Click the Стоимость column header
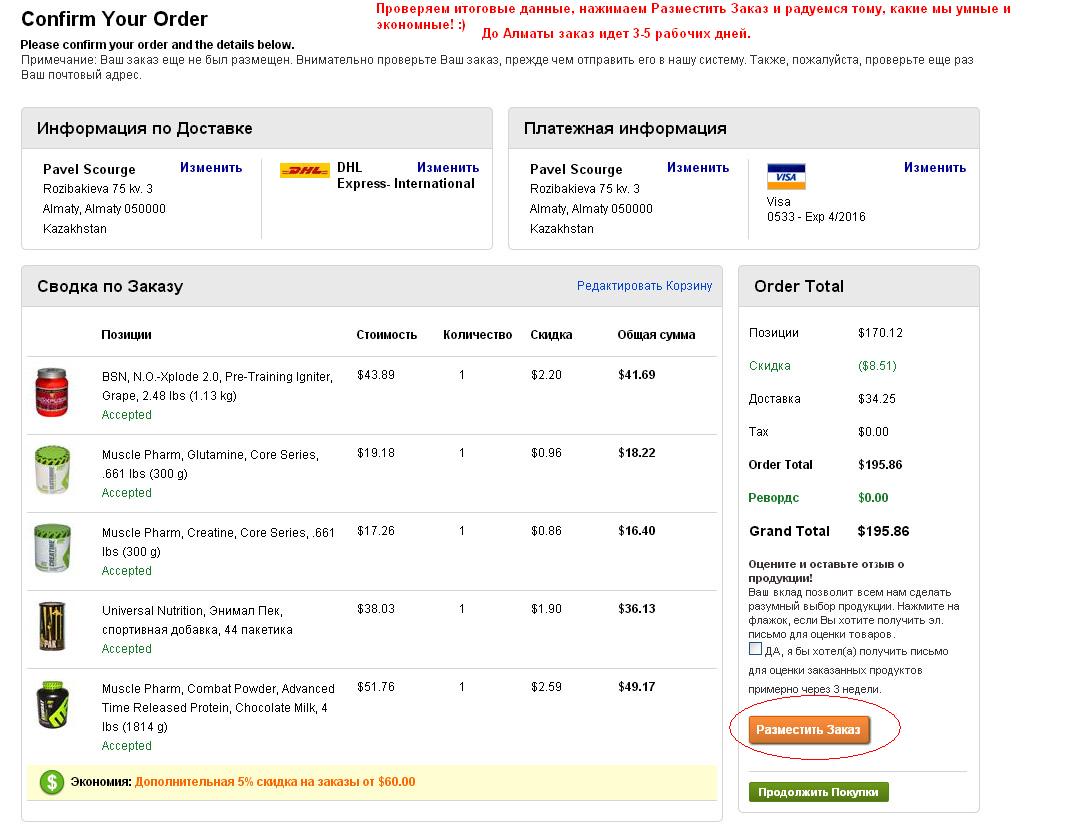Image resolution: width=1078 pixels, height=838 pixels. point(386,335)
